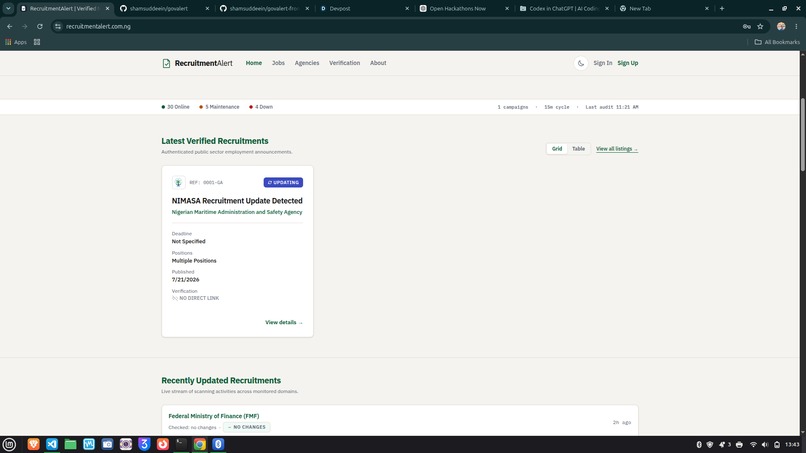Open the Files manager from taskbar
The width and height of the screenshot is (806, 453).
(70, 444)
